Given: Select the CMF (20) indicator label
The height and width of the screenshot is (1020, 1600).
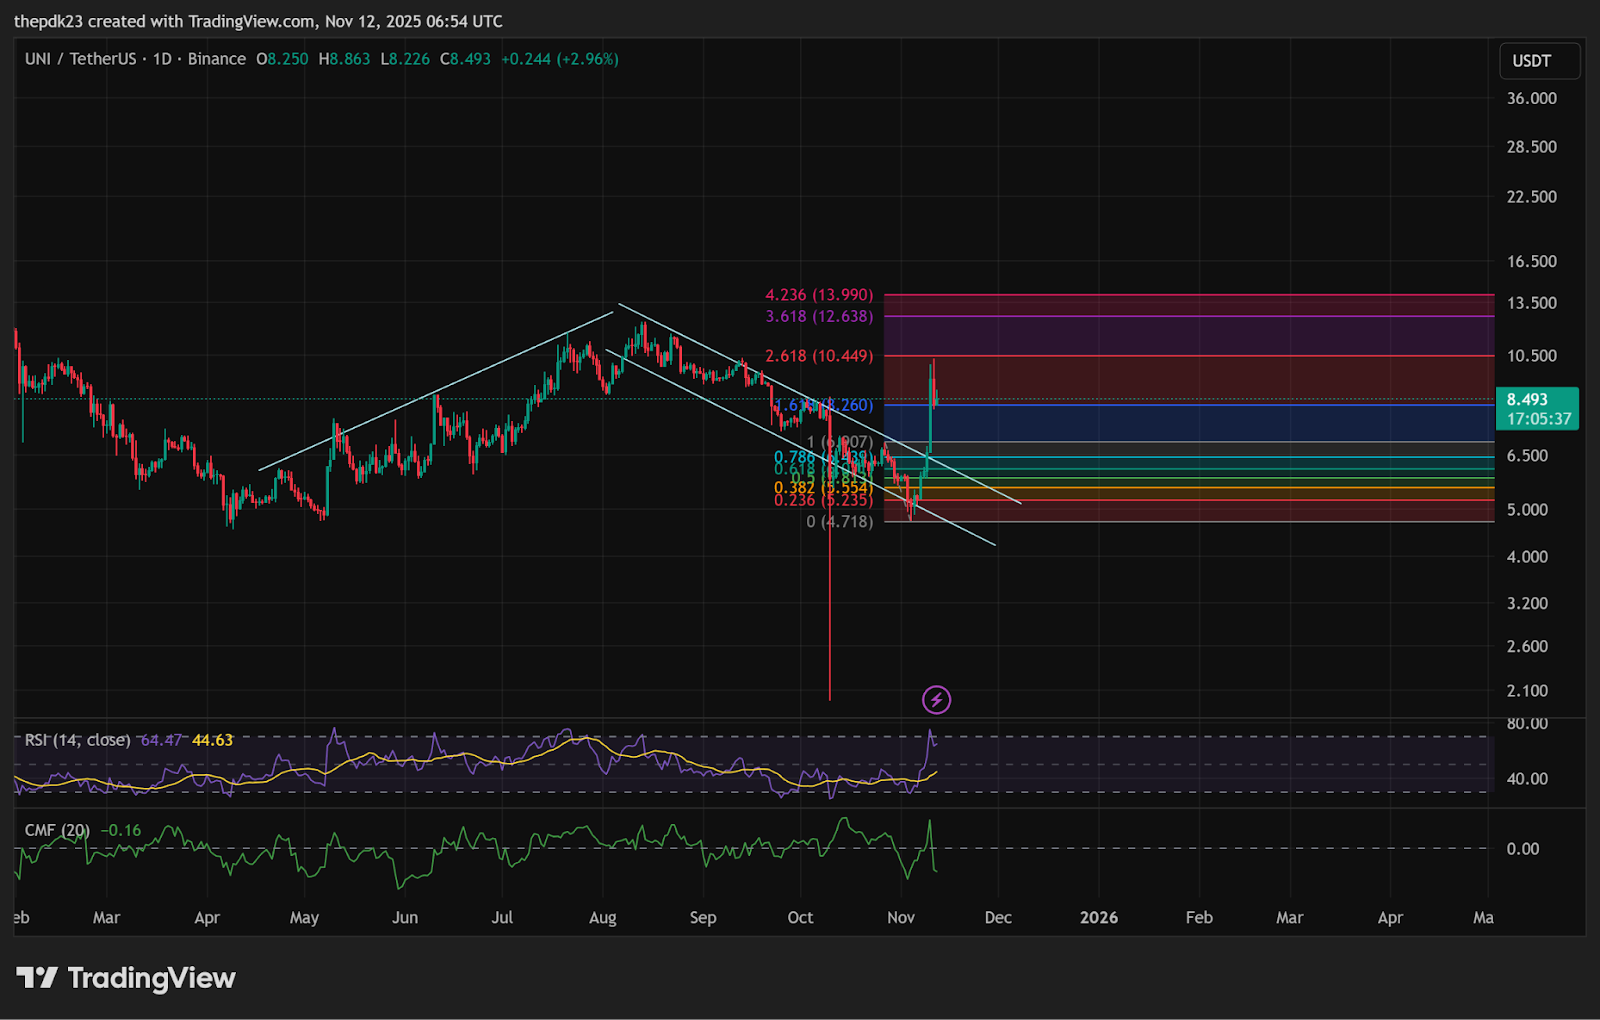Looking at the screenshot, I should pos(57,830).
